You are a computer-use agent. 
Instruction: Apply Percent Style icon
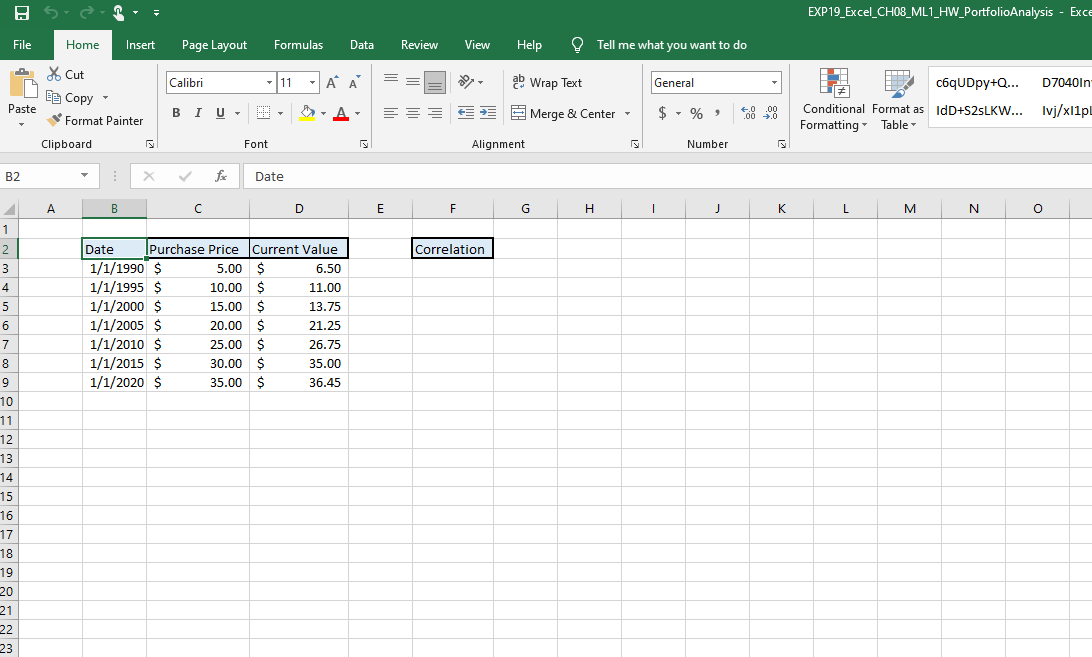[696, 113]
